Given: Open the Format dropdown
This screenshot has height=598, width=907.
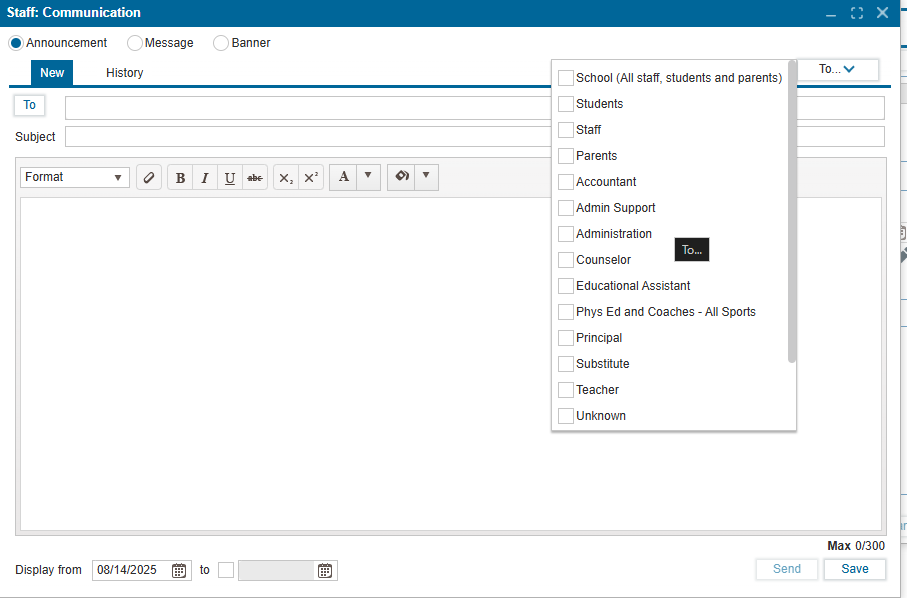Looking at the screenshot, I should [x=75, y=177].
